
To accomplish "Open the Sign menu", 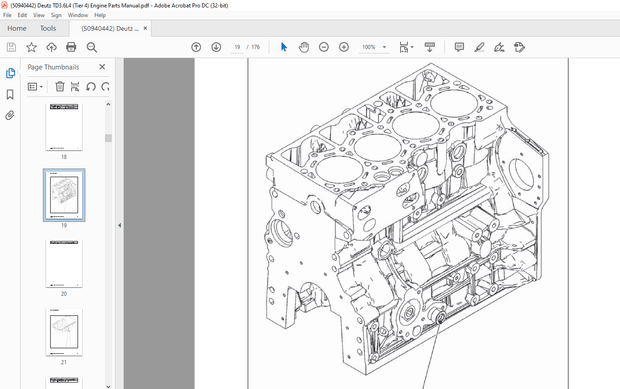I will tap(56, 15).
